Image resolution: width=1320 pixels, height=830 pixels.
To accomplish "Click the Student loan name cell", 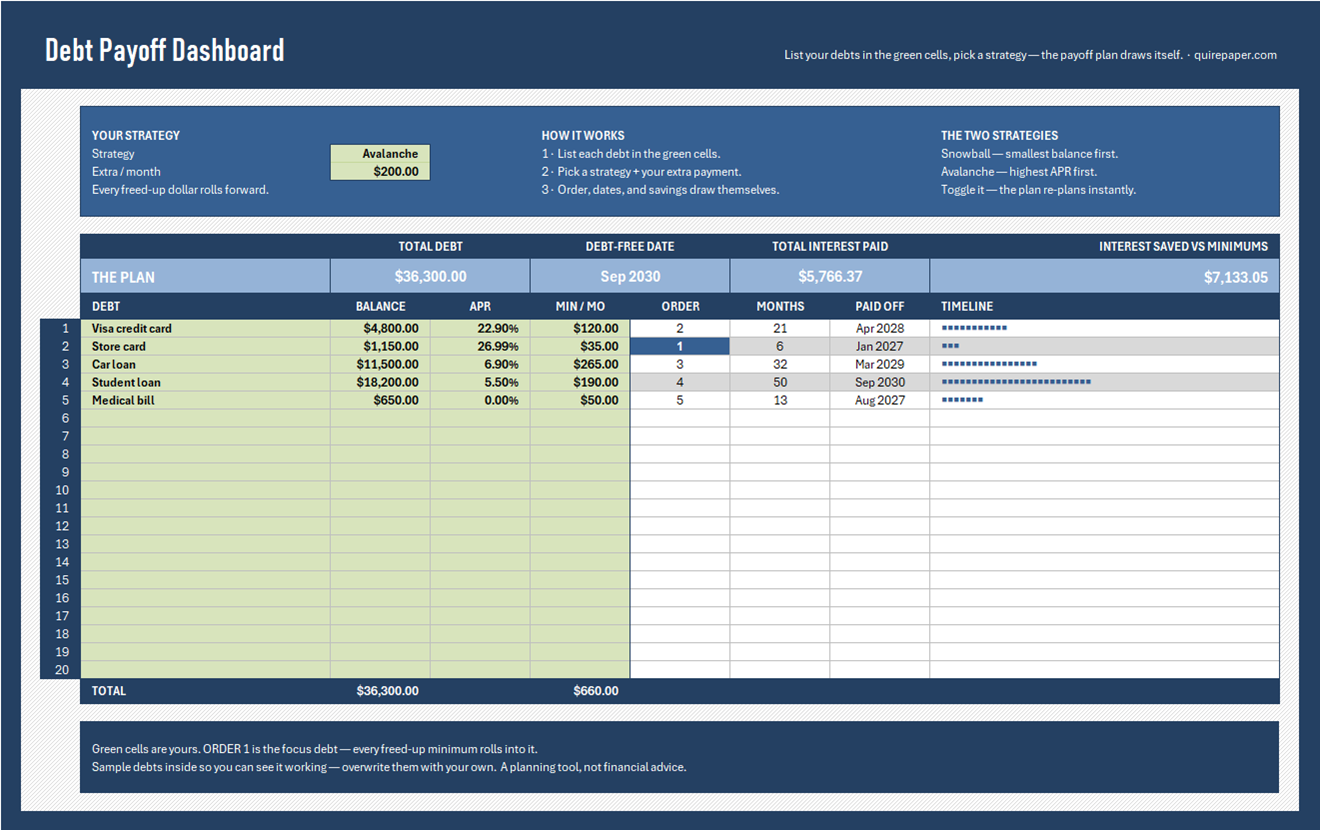I will (x=205, y=382).
